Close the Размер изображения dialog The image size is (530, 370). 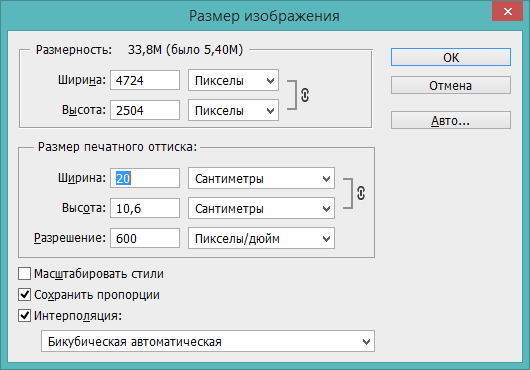[507, 11]
